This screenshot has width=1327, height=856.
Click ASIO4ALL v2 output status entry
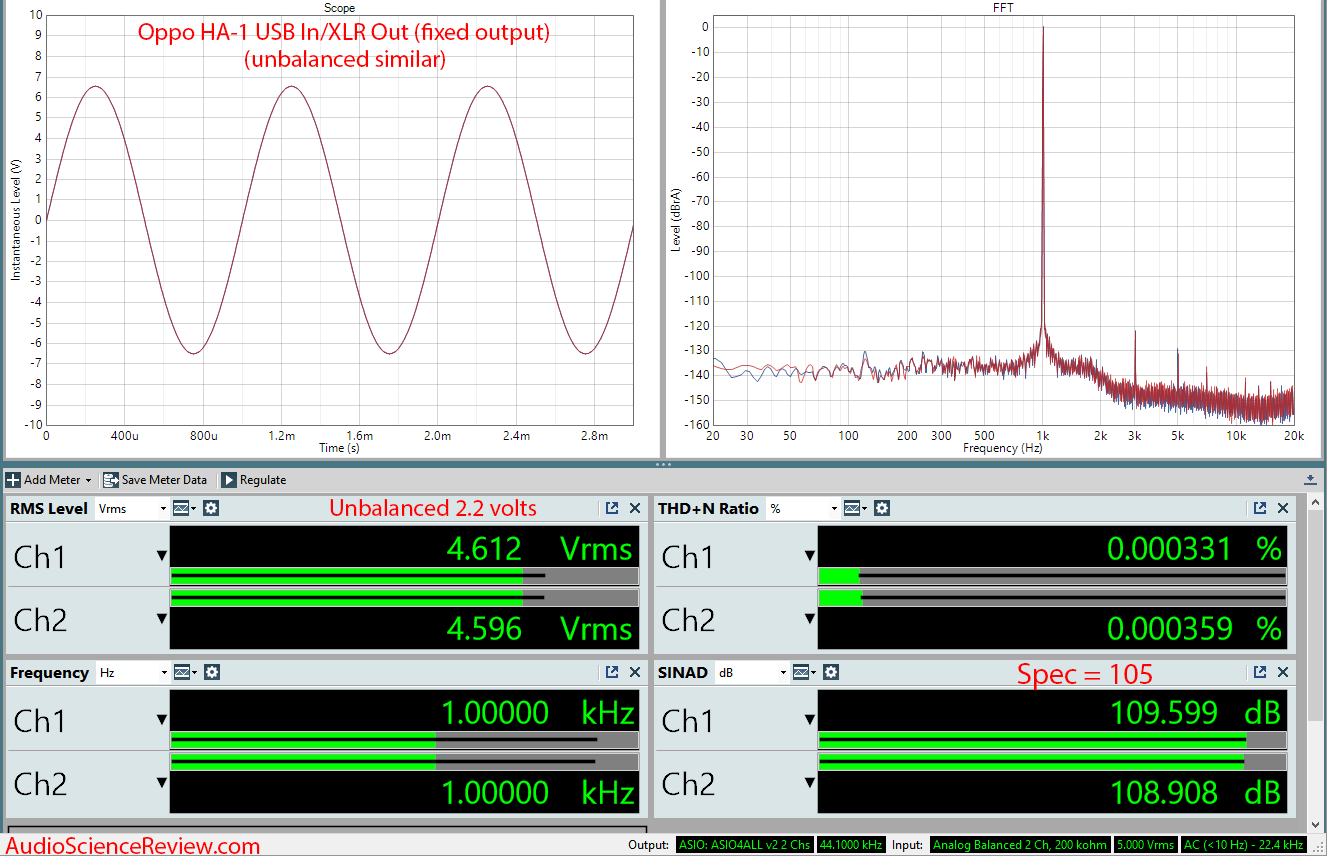click(745, 845)
